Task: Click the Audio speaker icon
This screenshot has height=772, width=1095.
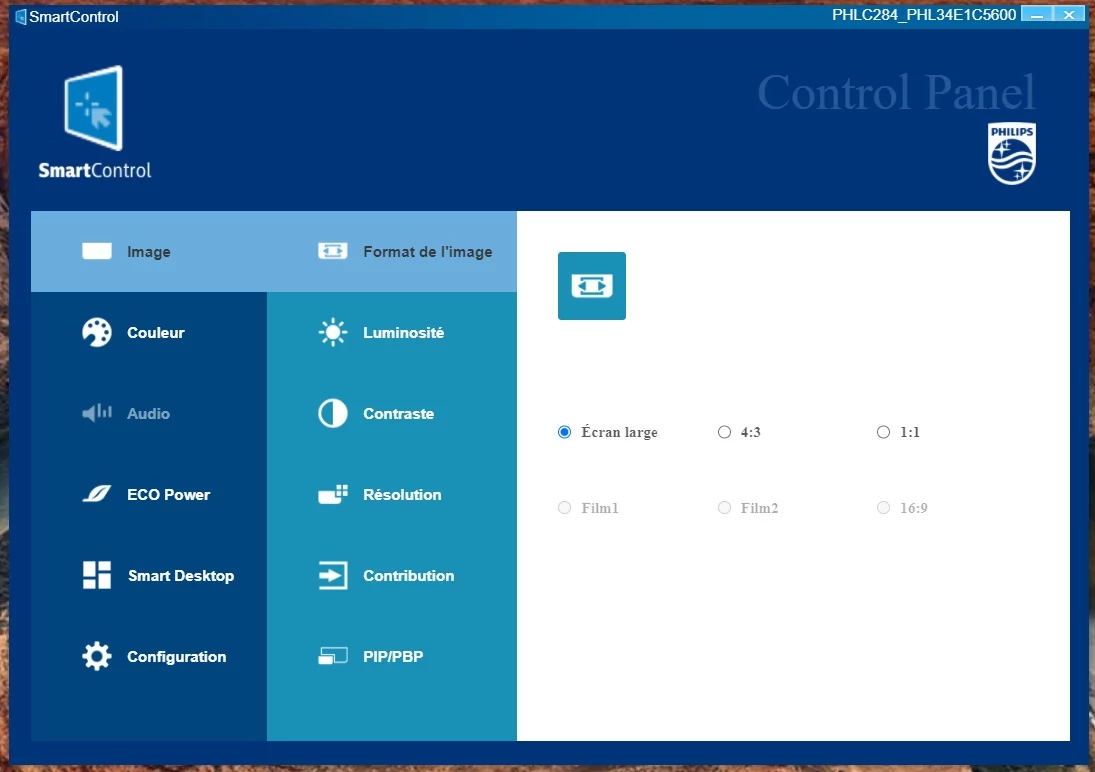Action: coord(96,413)
